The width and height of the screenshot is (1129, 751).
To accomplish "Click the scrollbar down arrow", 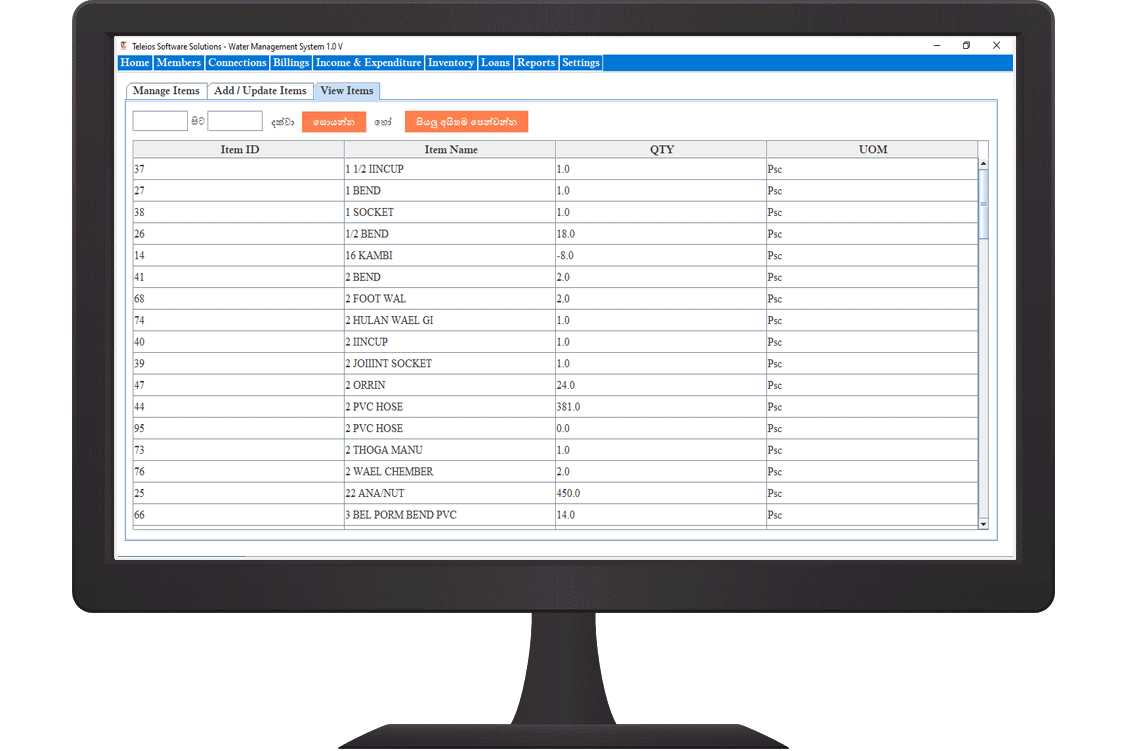I will click(x=983, y=523).
